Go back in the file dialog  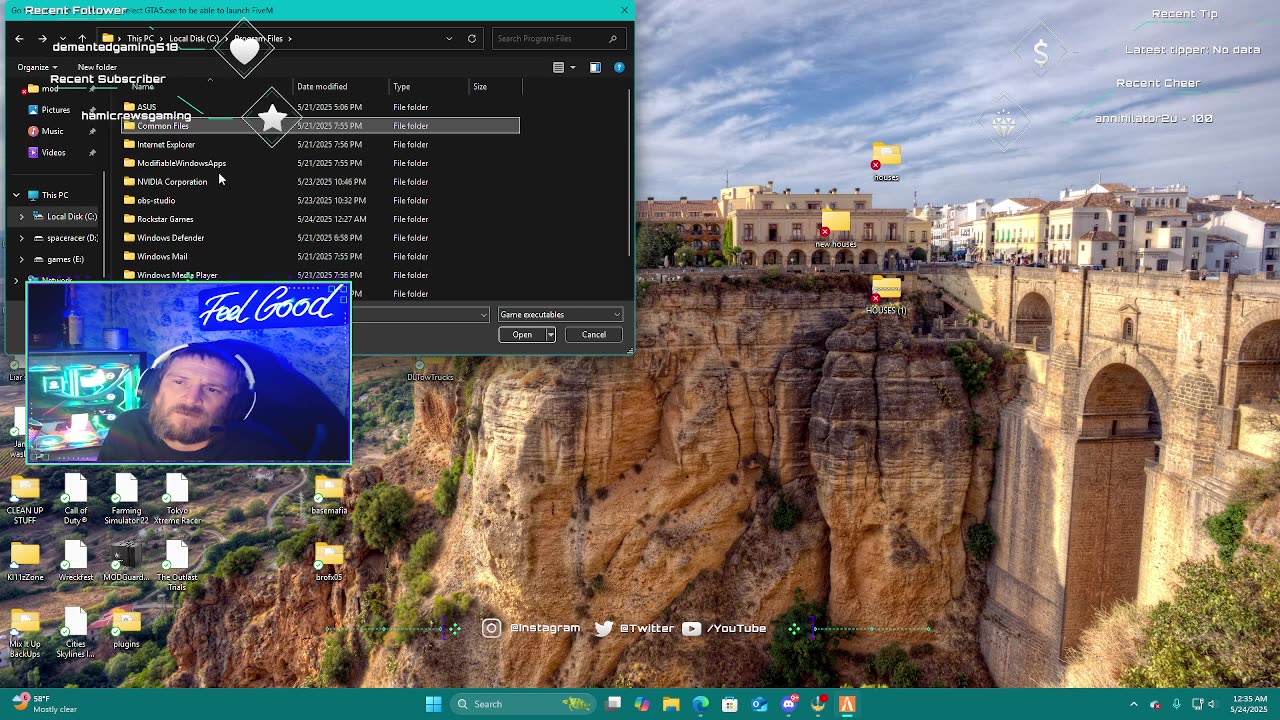click(19, 39)
